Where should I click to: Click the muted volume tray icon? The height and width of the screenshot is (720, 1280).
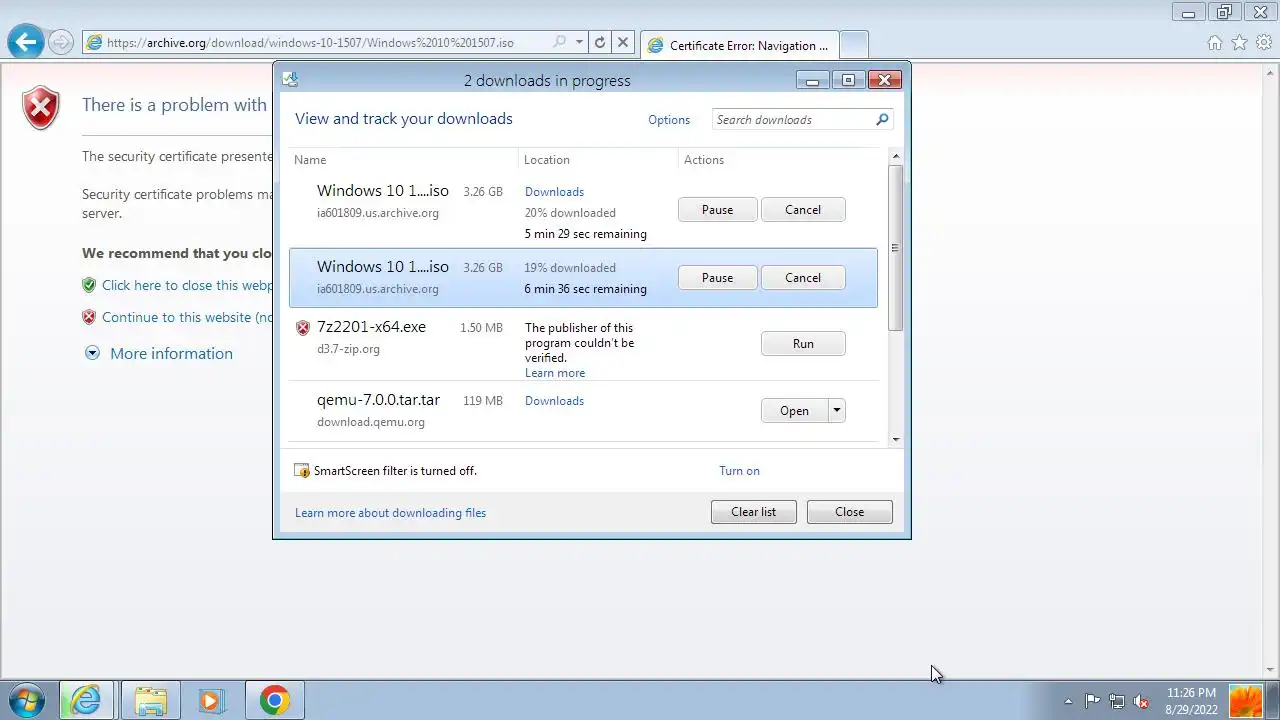[x=1141, y=701]
